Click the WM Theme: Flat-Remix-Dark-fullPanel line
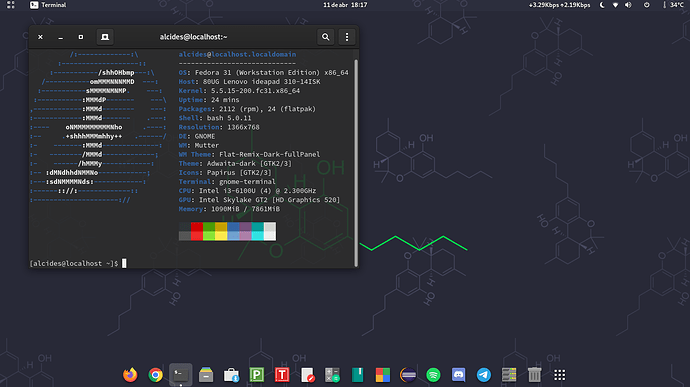 click(x=250, y=154)
